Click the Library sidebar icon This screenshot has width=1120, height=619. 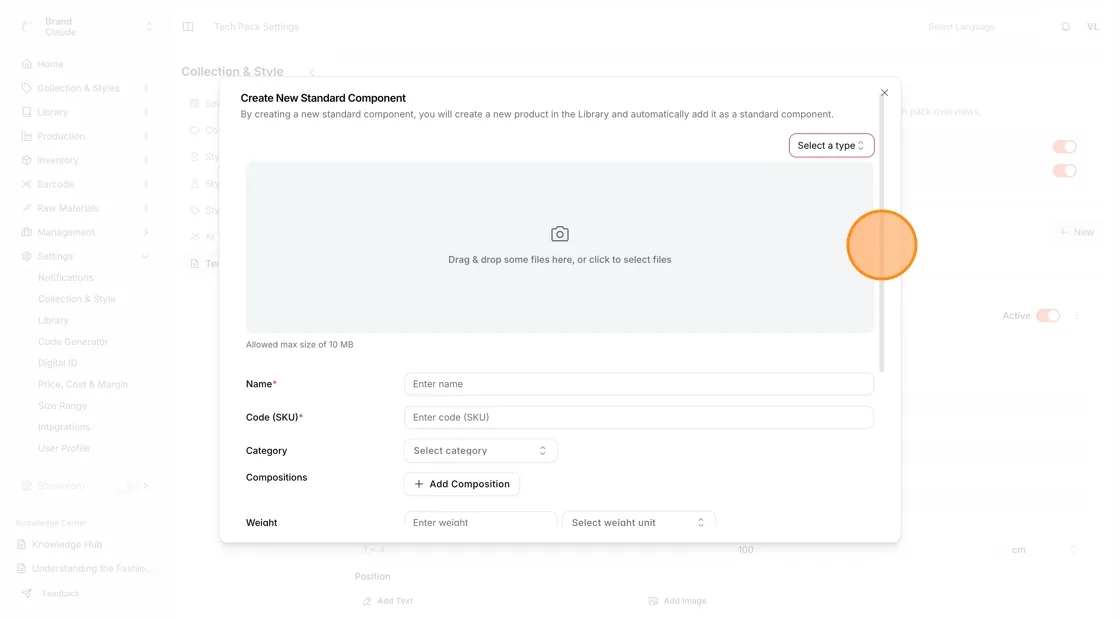26,112
